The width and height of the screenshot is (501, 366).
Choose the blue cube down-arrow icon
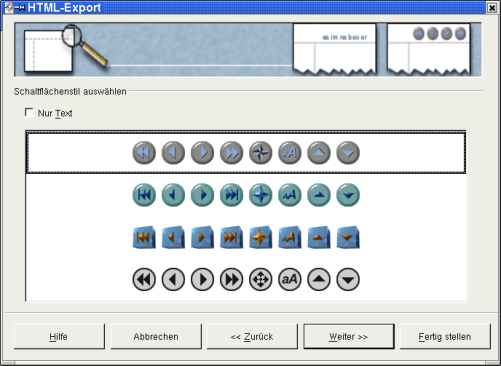coord(348,237)
